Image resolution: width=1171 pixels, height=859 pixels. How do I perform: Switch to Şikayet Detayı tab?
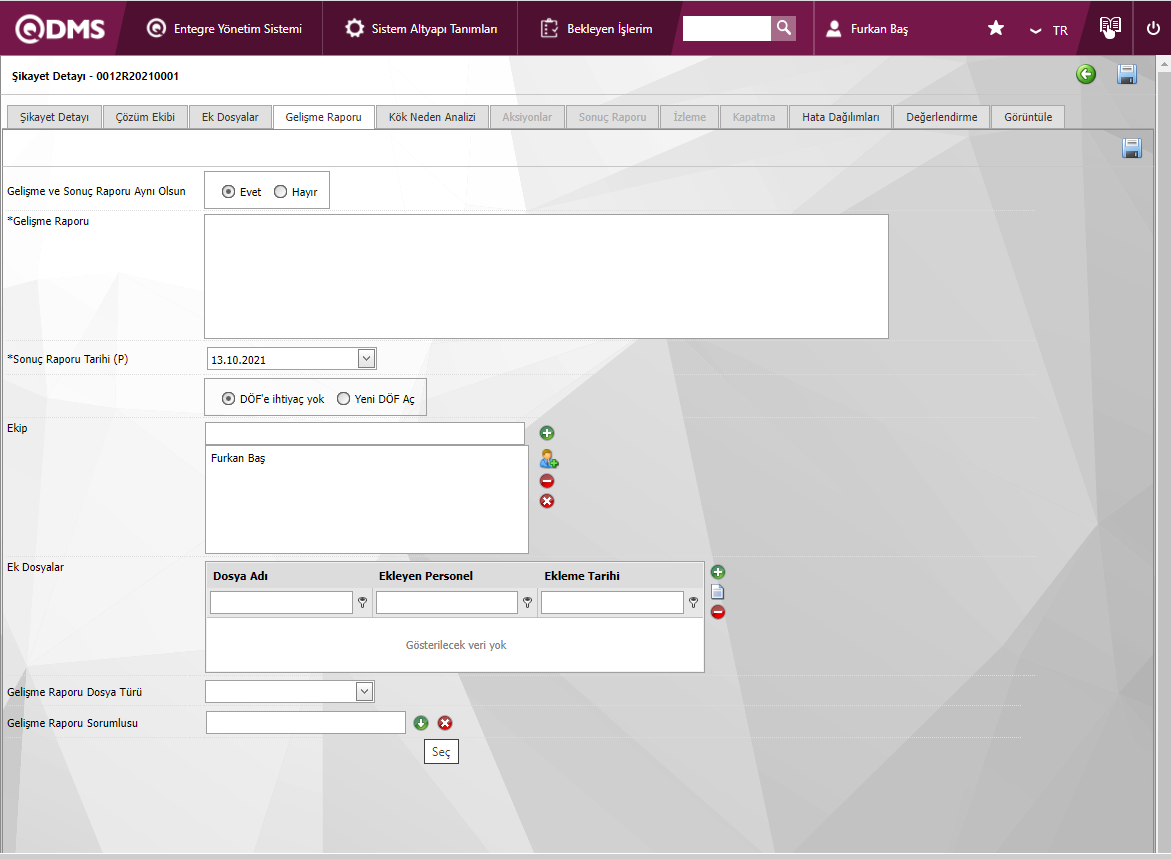[54, 117]
